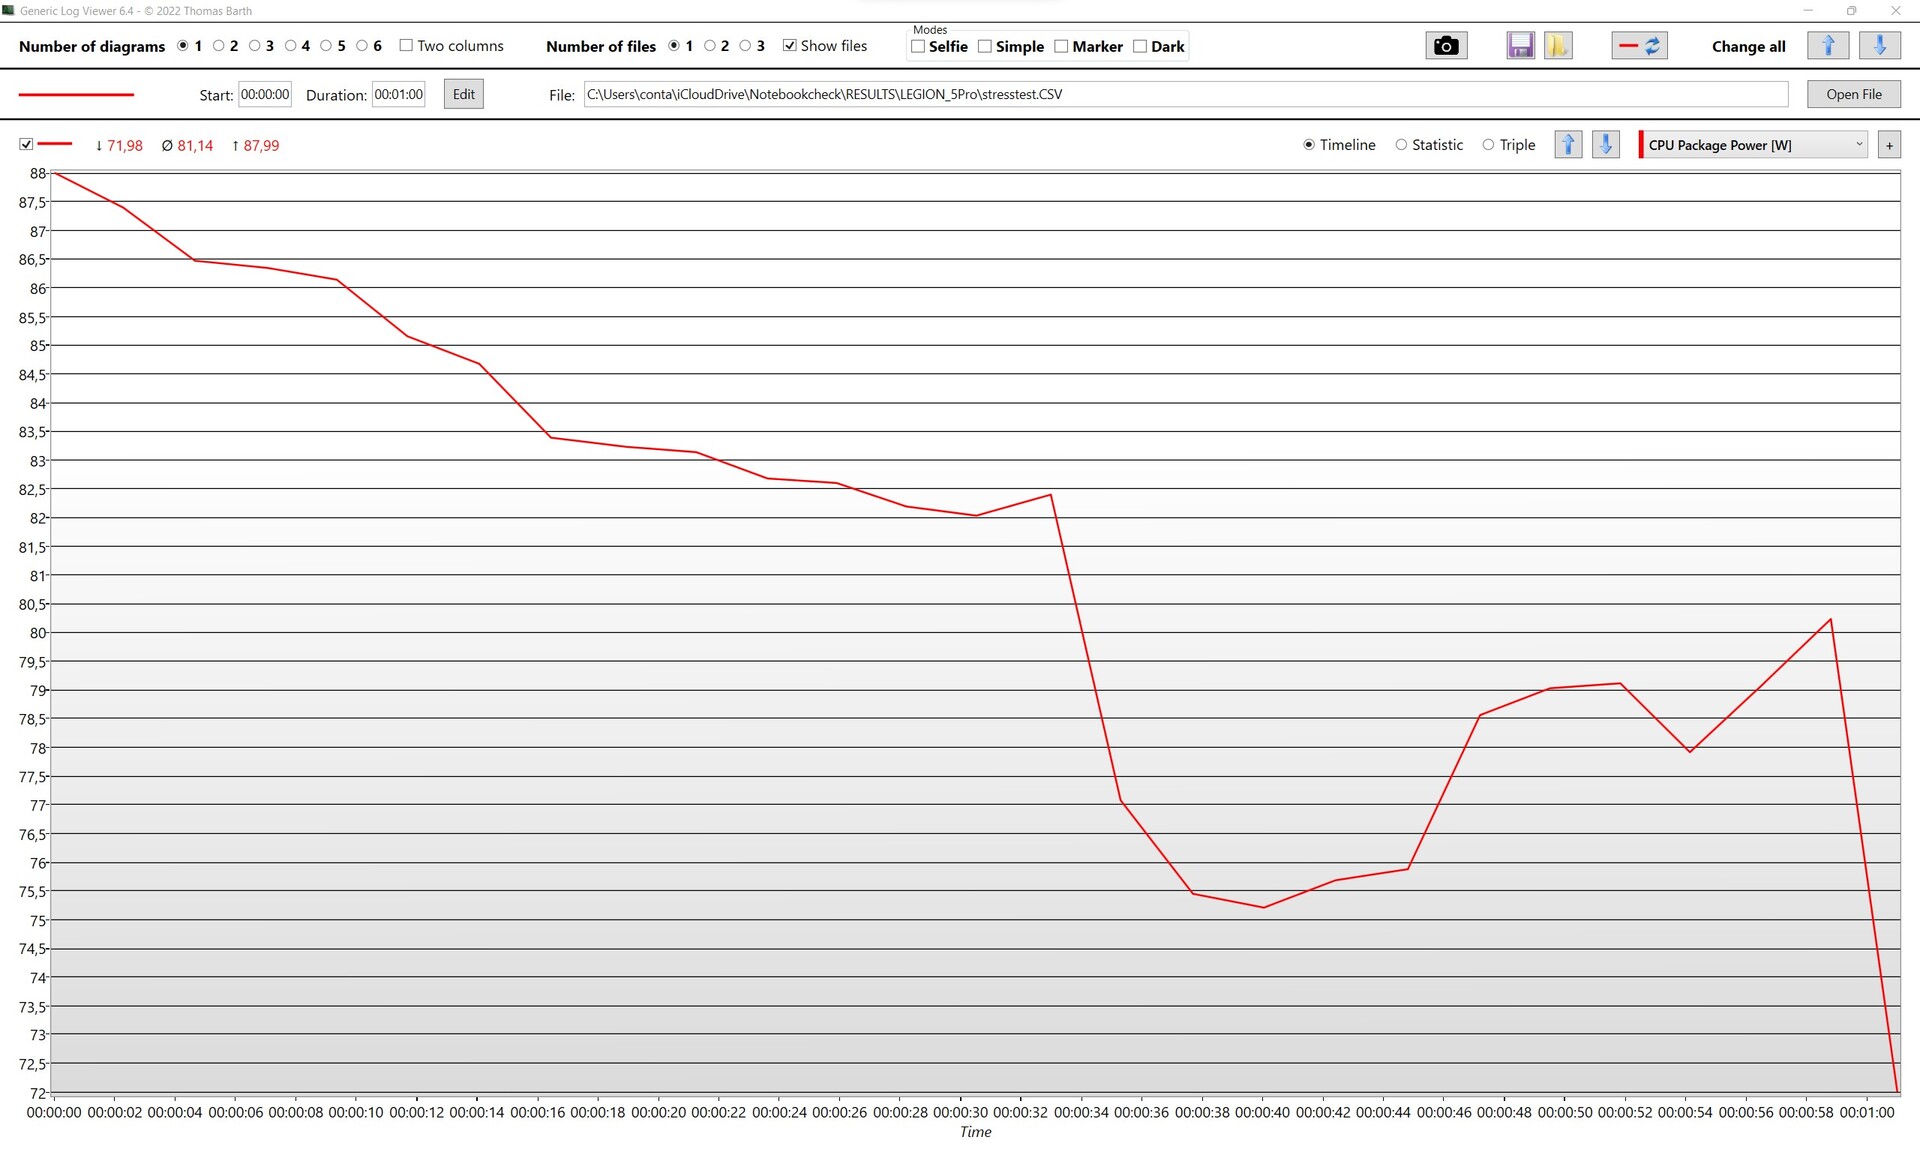Click the camera screenshot icon

1445,46
